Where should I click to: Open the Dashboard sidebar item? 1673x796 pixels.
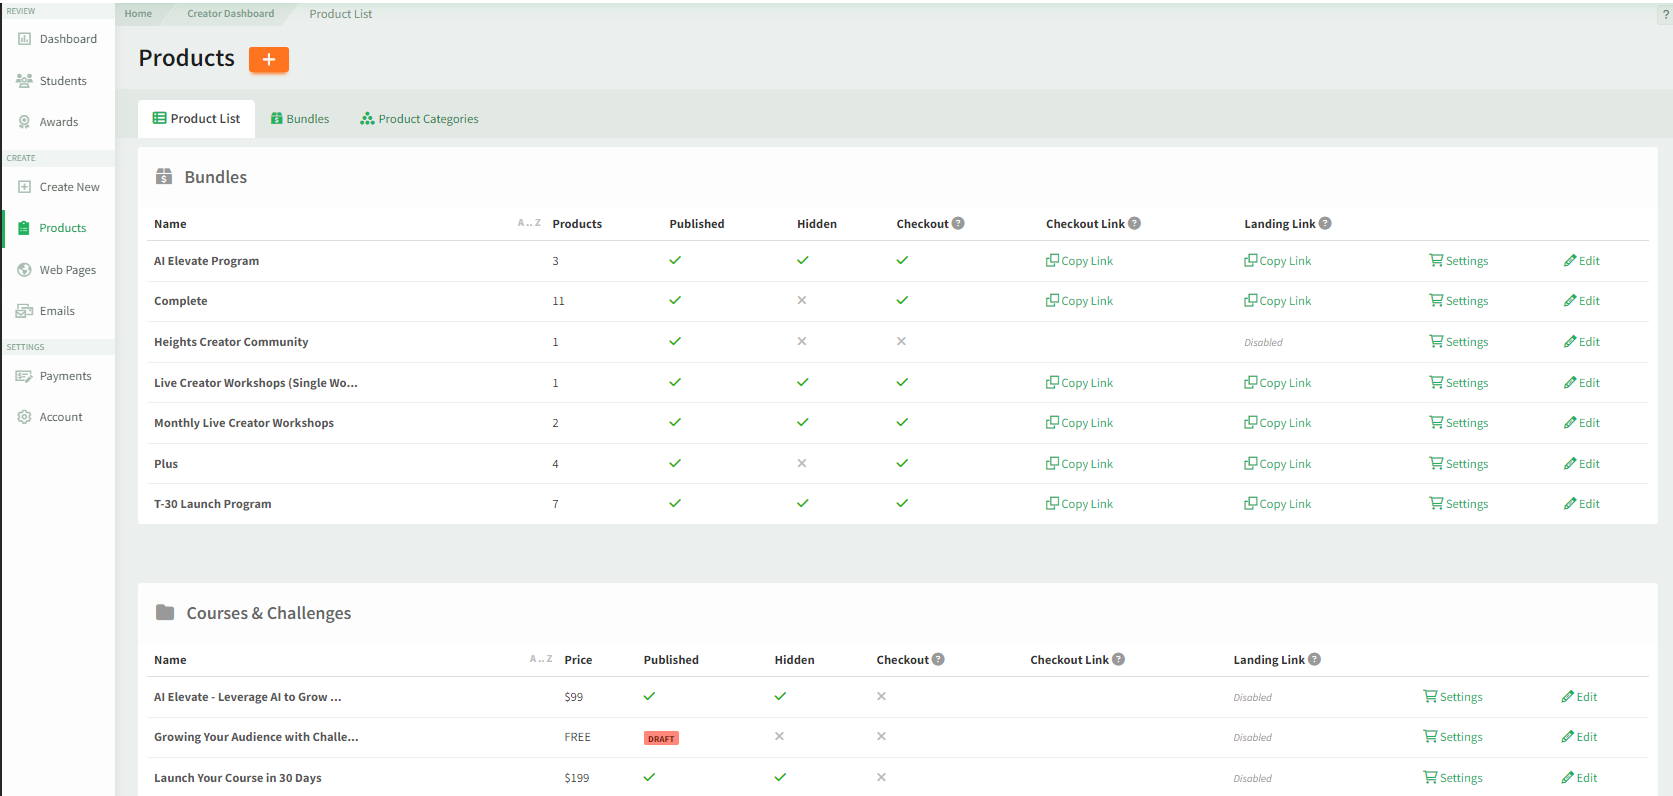point(57,39)
